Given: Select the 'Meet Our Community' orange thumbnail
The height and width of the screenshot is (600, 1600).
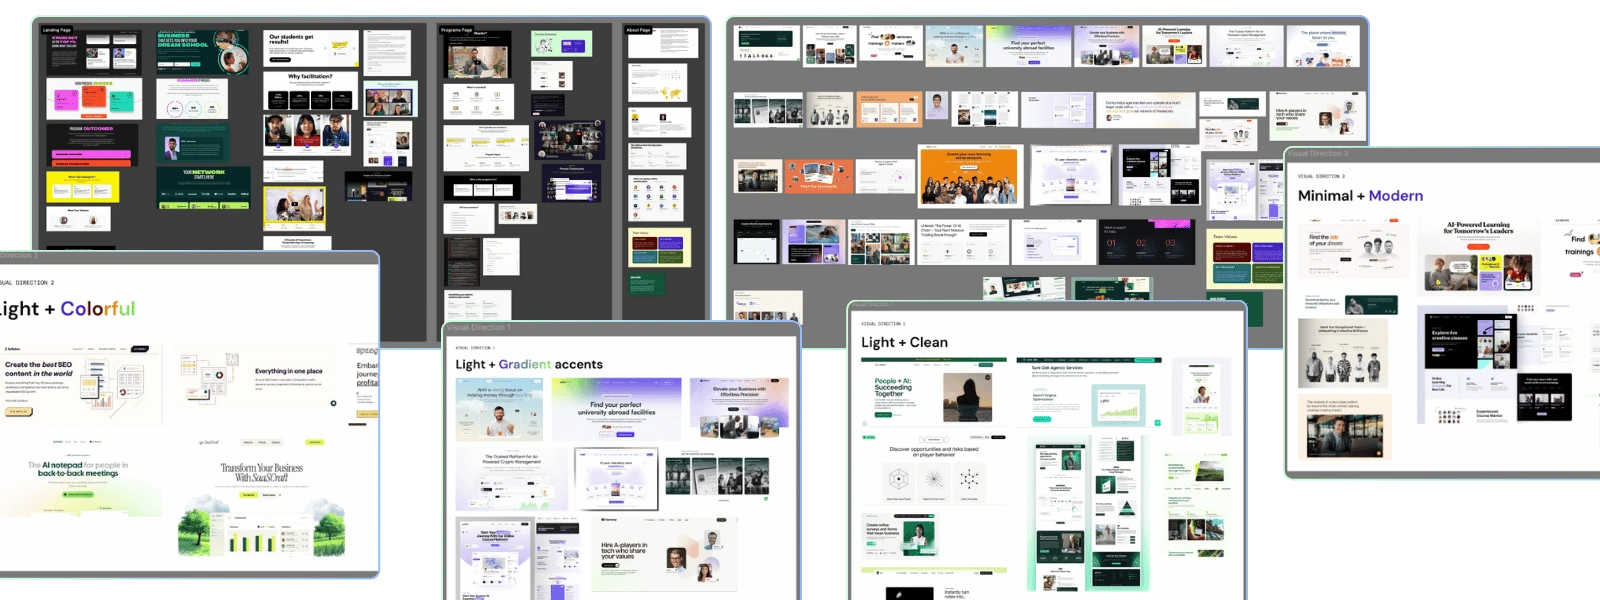Looking at the screenshot, I should pos(819,176).
